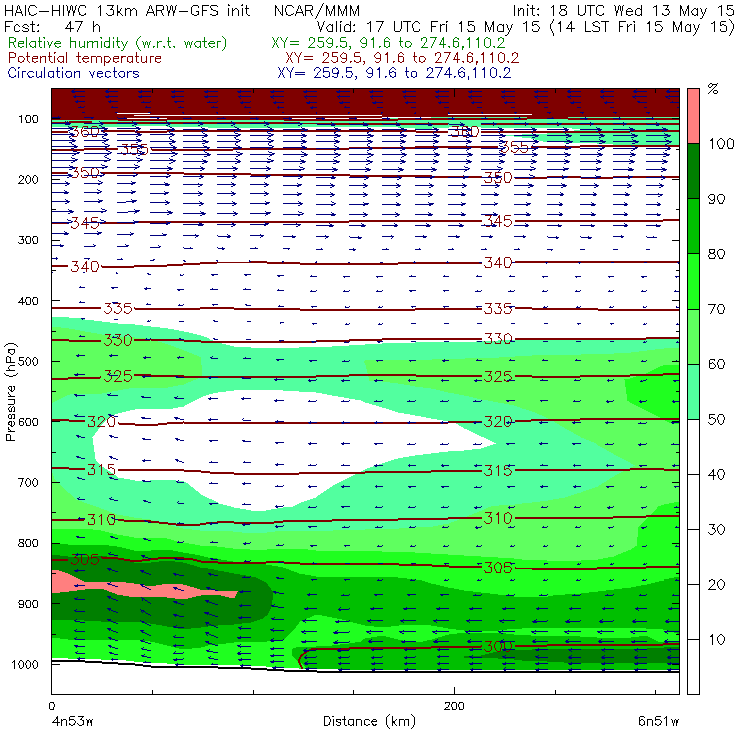Click the title 'HAIC-HIWC 13km ARW-GFS init'
The height and width of the screenshot is (740, 740).
[127, 10]
